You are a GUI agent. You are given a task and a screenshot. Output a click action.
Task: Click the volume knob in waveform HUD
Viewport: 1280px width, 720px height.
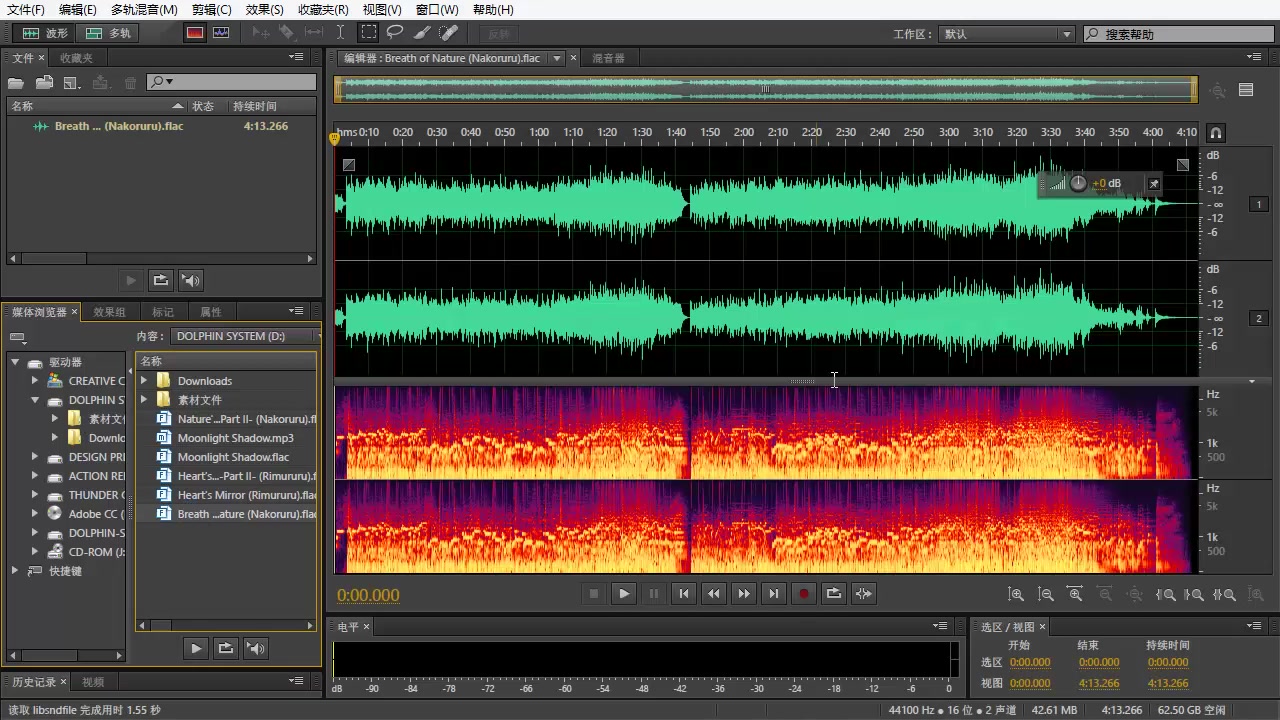[x=1078, y=183]
